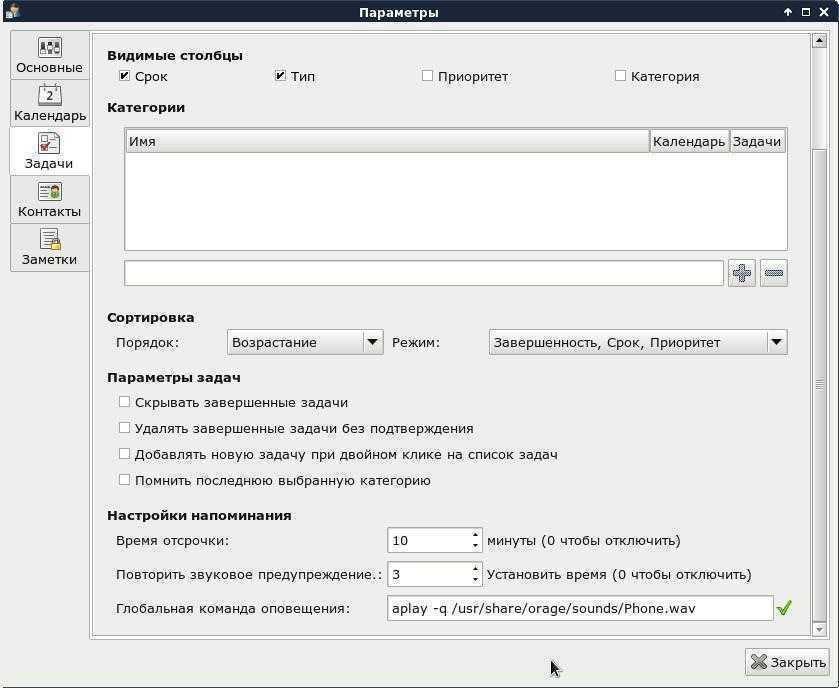Image resolution: width=839 pixels, height=688 pixels.
Task: Close the Параметры window with X
Action: (x=824, y=12)
